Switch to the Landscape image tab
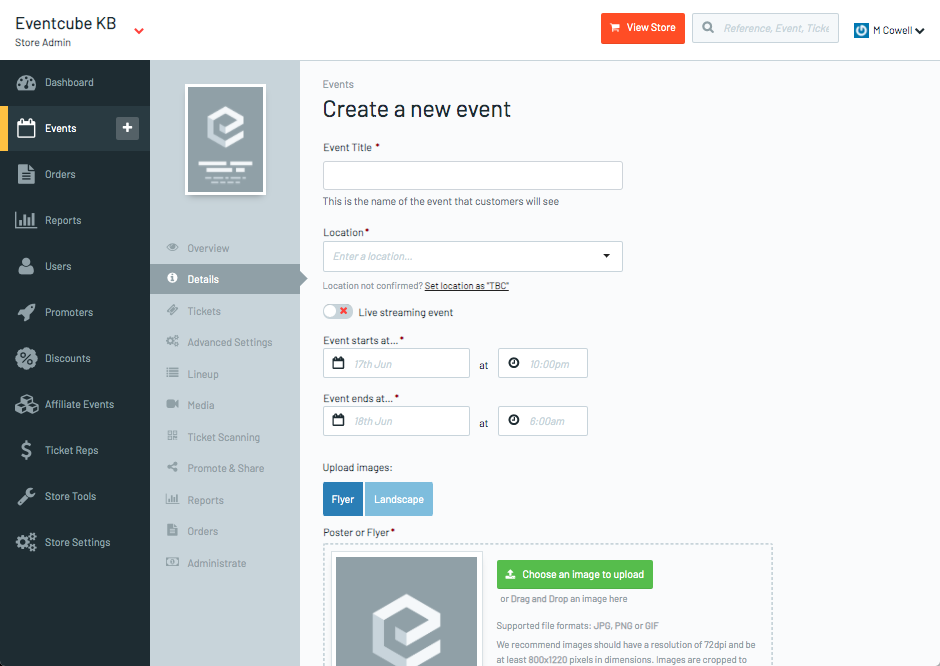 399,497
